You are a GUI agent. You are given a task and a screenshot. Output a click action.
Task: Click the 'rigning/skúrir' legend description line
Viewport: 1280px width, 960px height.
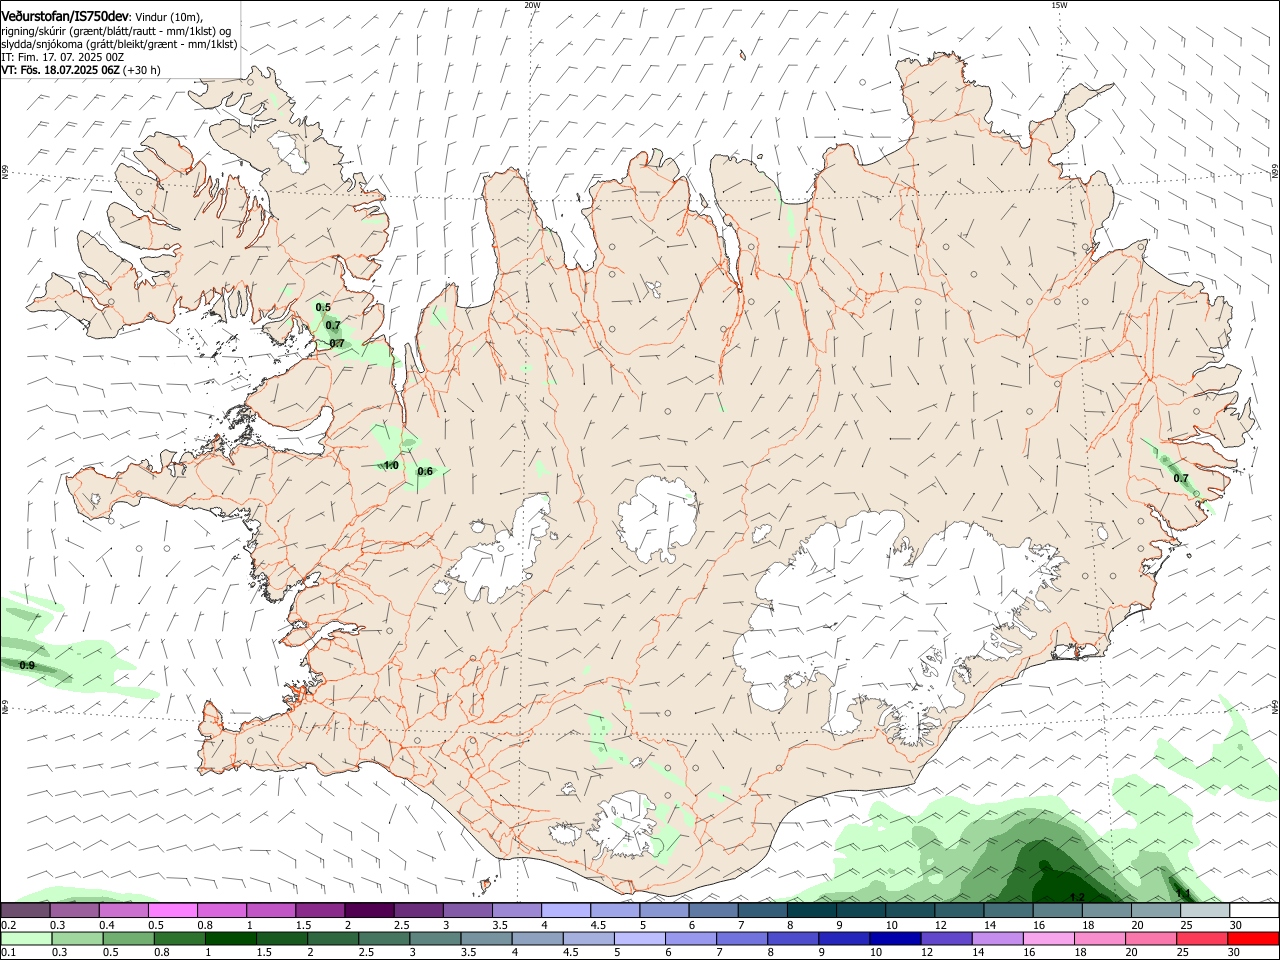115,30
